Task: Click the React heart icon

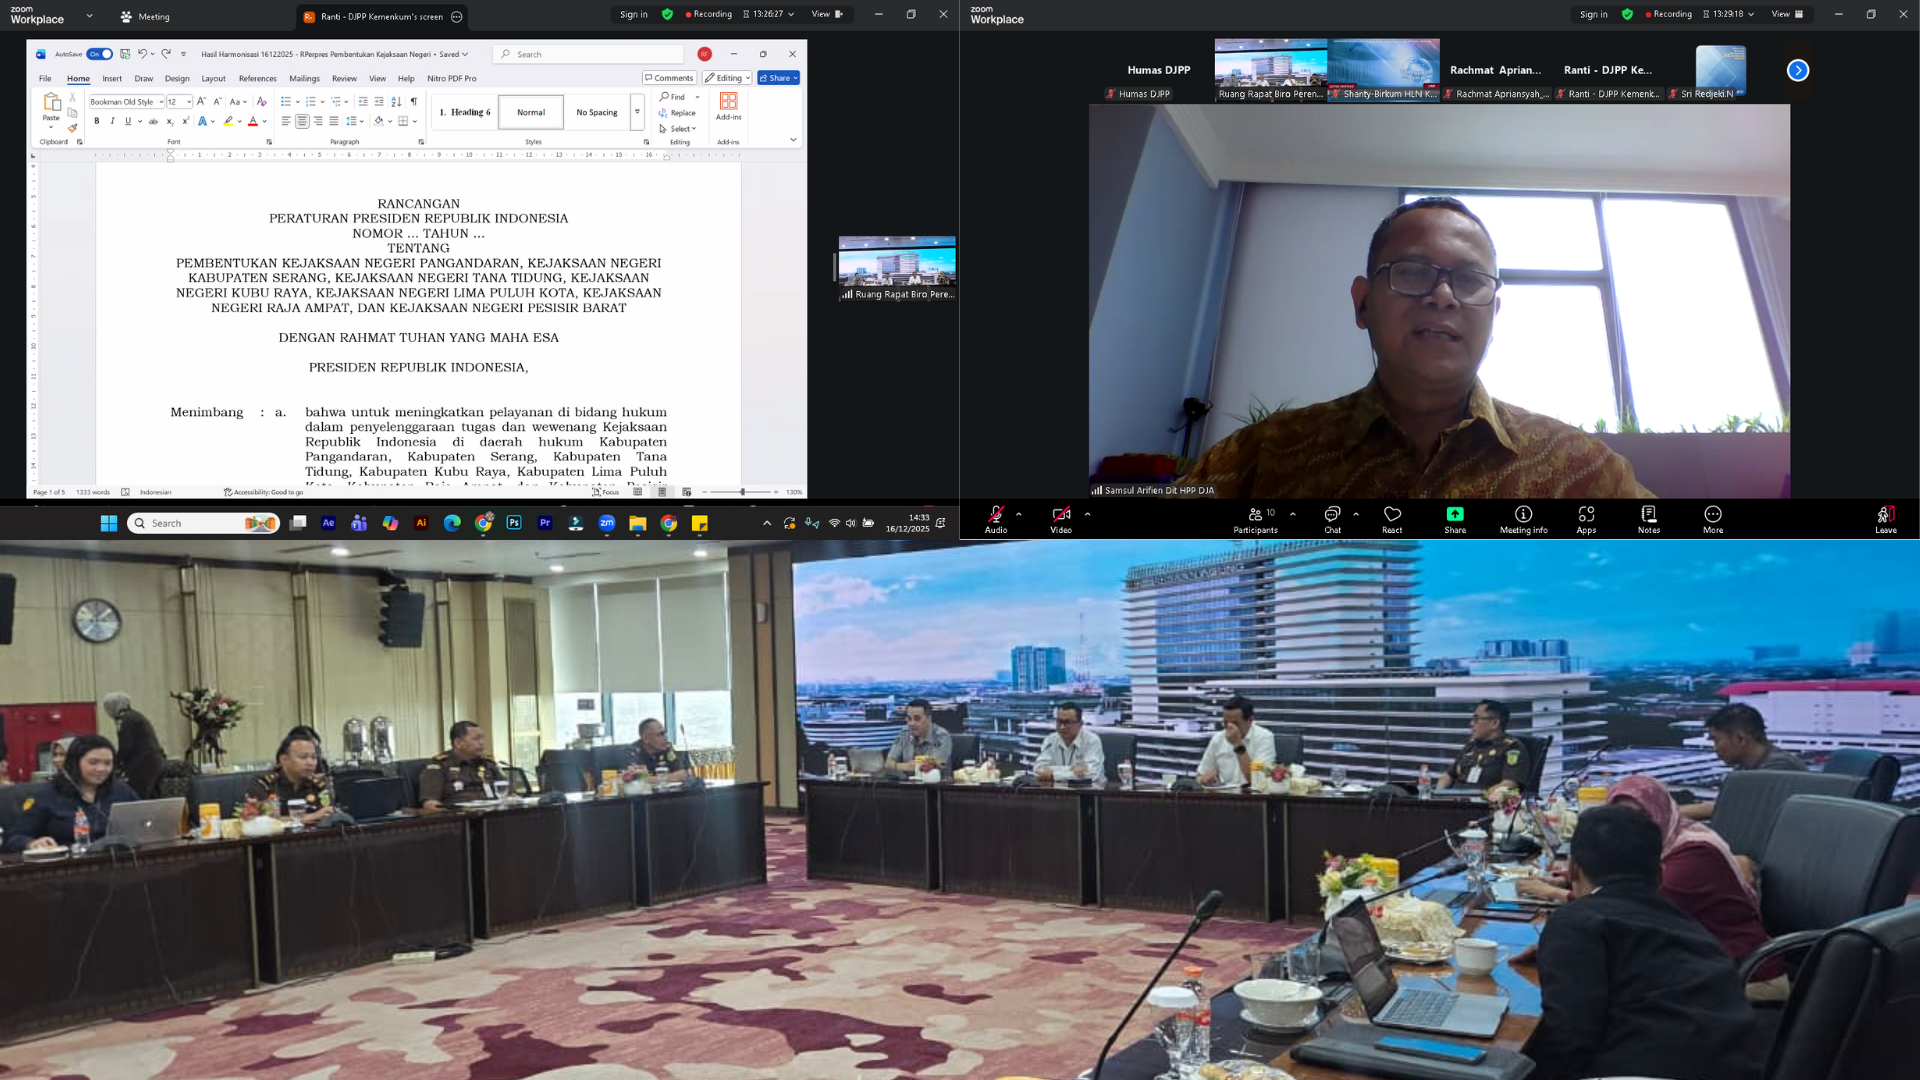Action: pyautogui.click(x=1392, y=515)
